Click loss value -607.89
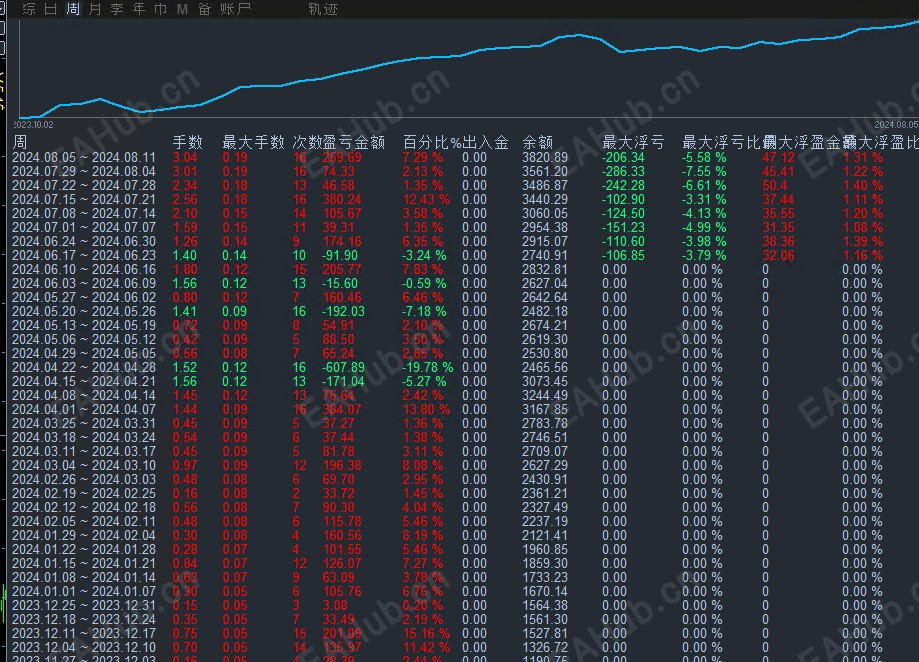 [x=343, y=367]
